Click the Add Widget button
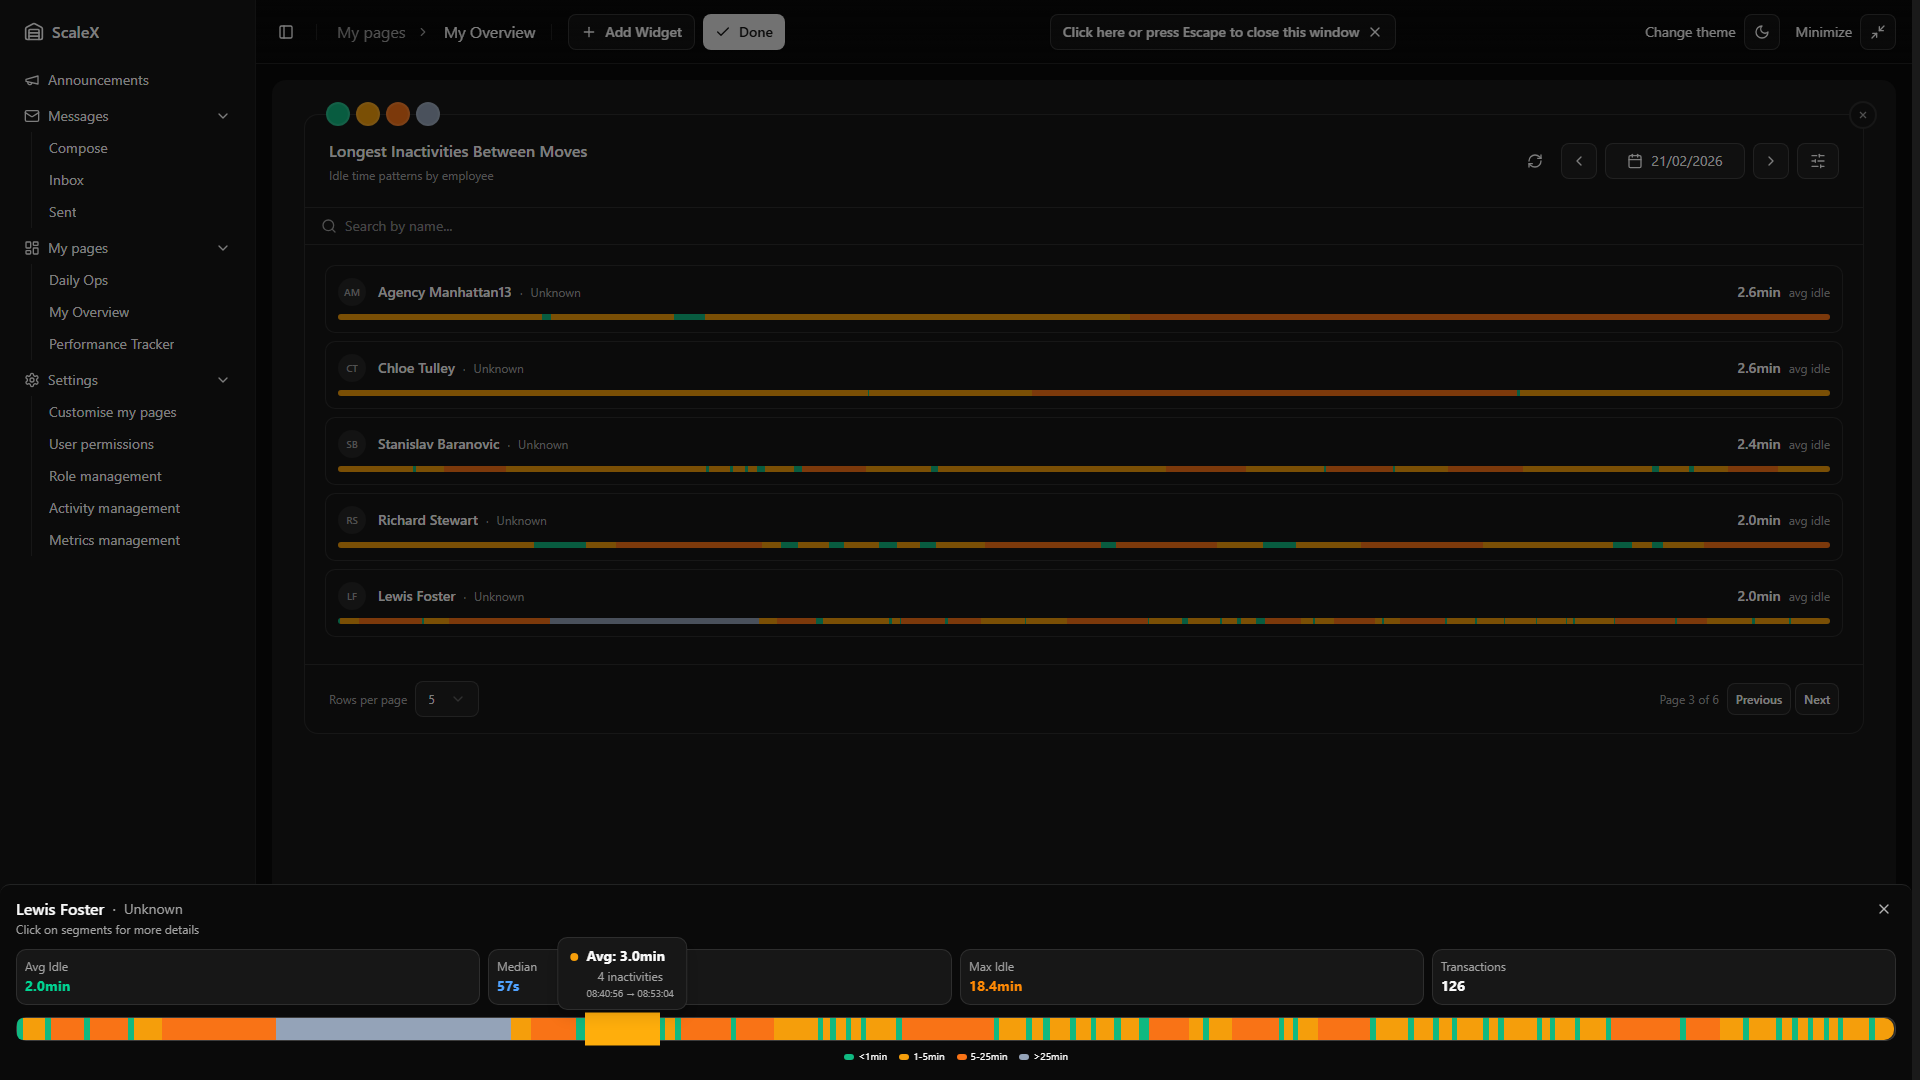The height and width of the screenshot is (1080, 1920). tap(631, 32)
